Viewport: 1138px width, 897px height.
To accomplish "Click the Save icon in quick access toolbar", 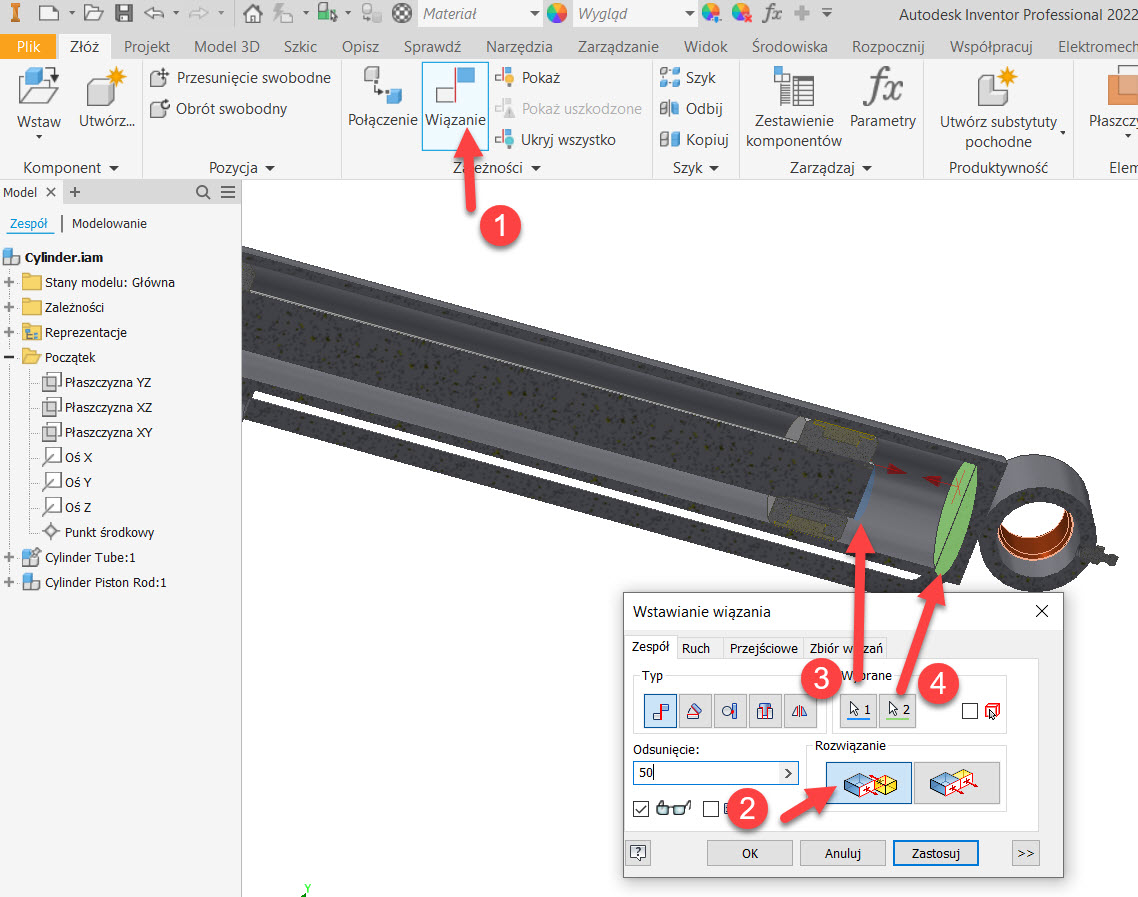I will tap(124, 14).
